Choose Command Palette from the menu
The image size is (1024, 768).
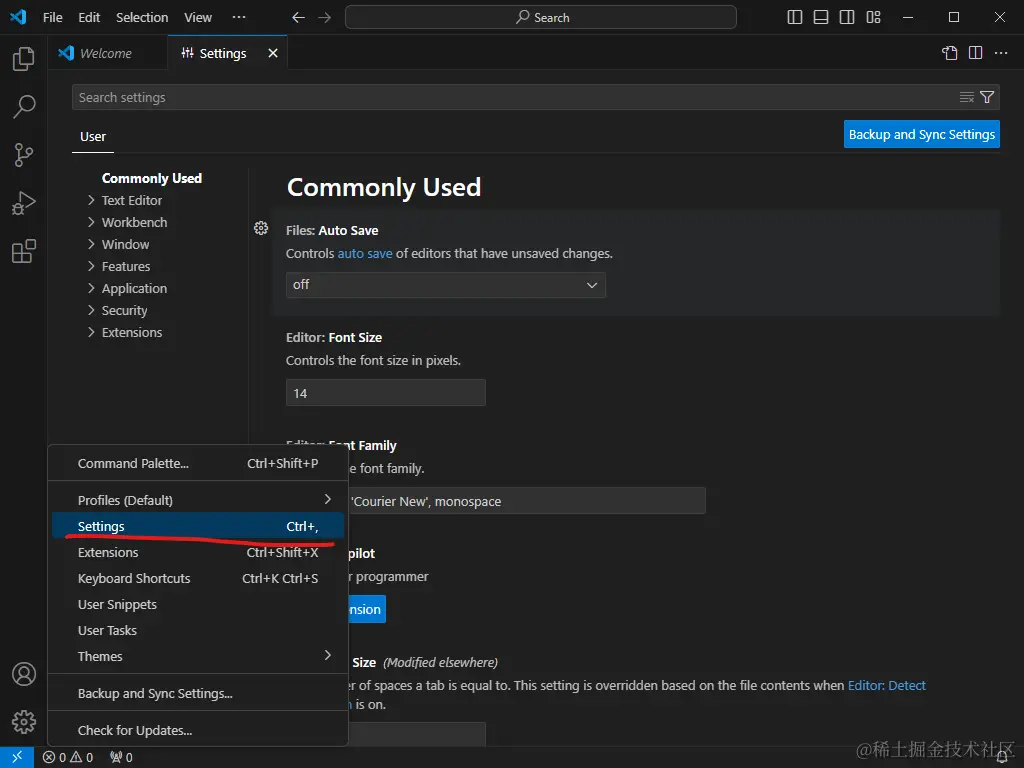(x=198, y=463)
